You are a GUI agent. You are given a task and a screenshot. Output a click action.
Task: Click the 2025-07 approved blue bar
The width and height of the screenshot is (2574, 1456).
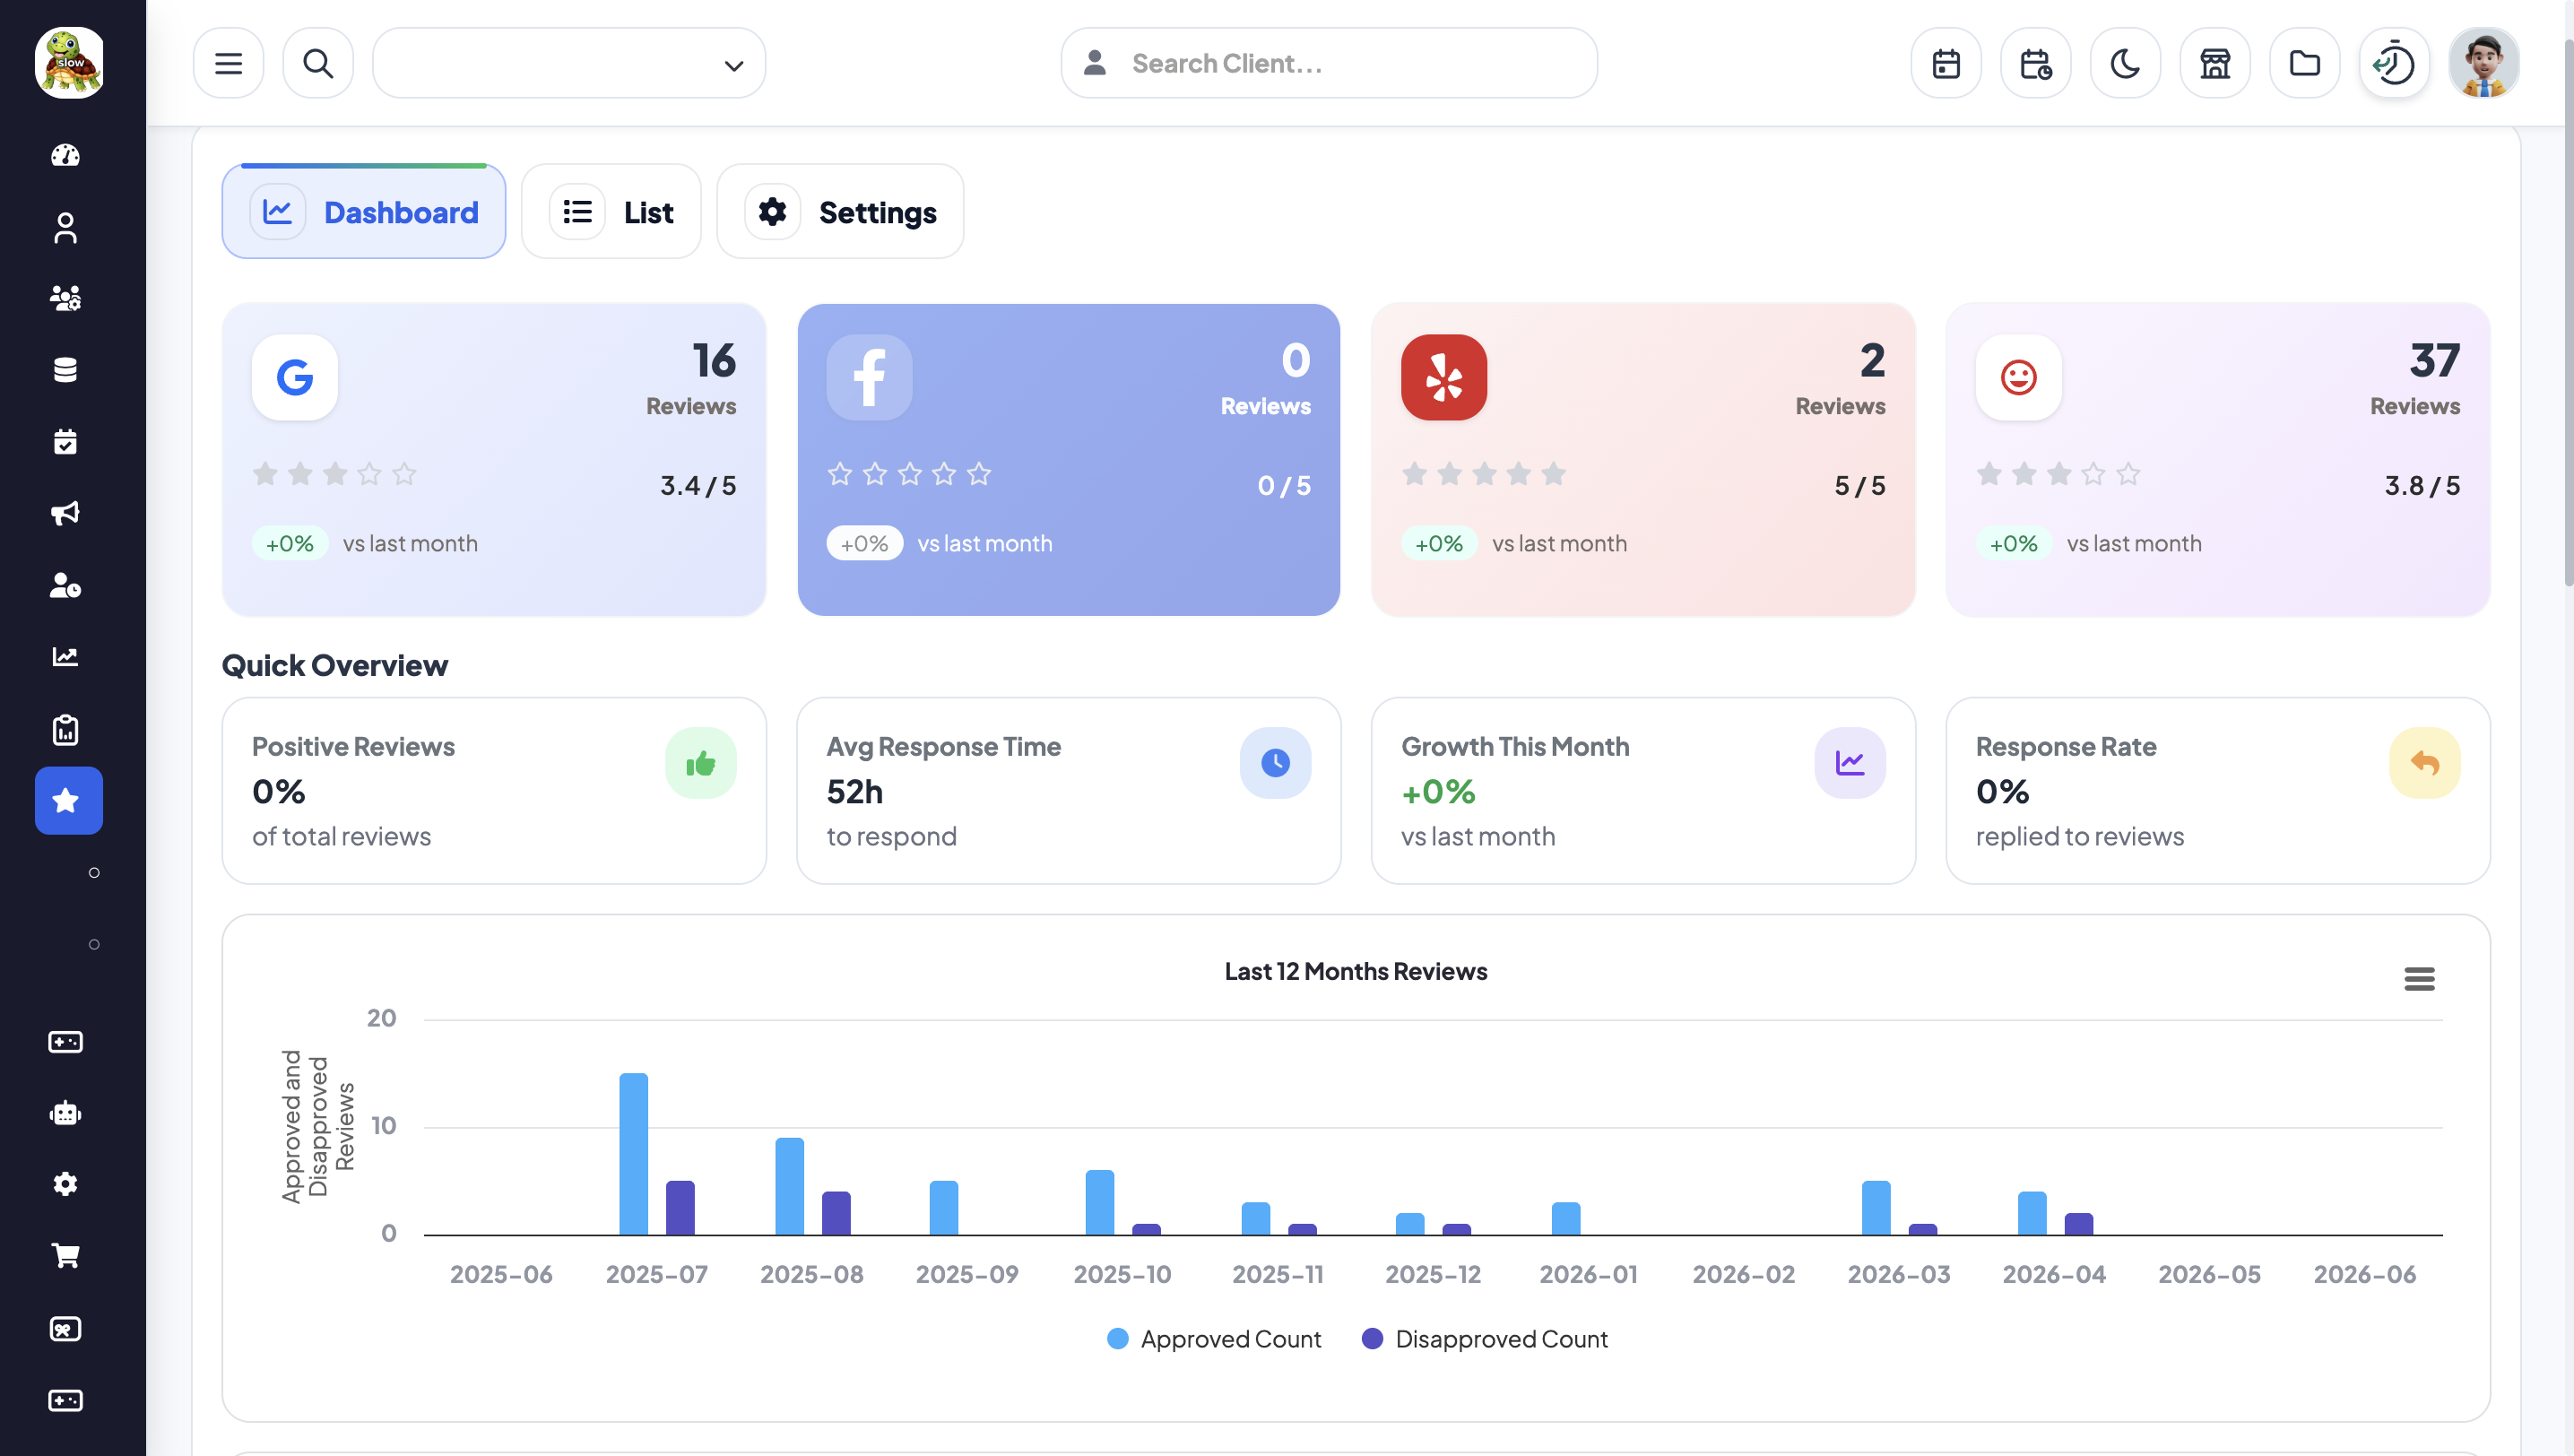pos(634,1154)
